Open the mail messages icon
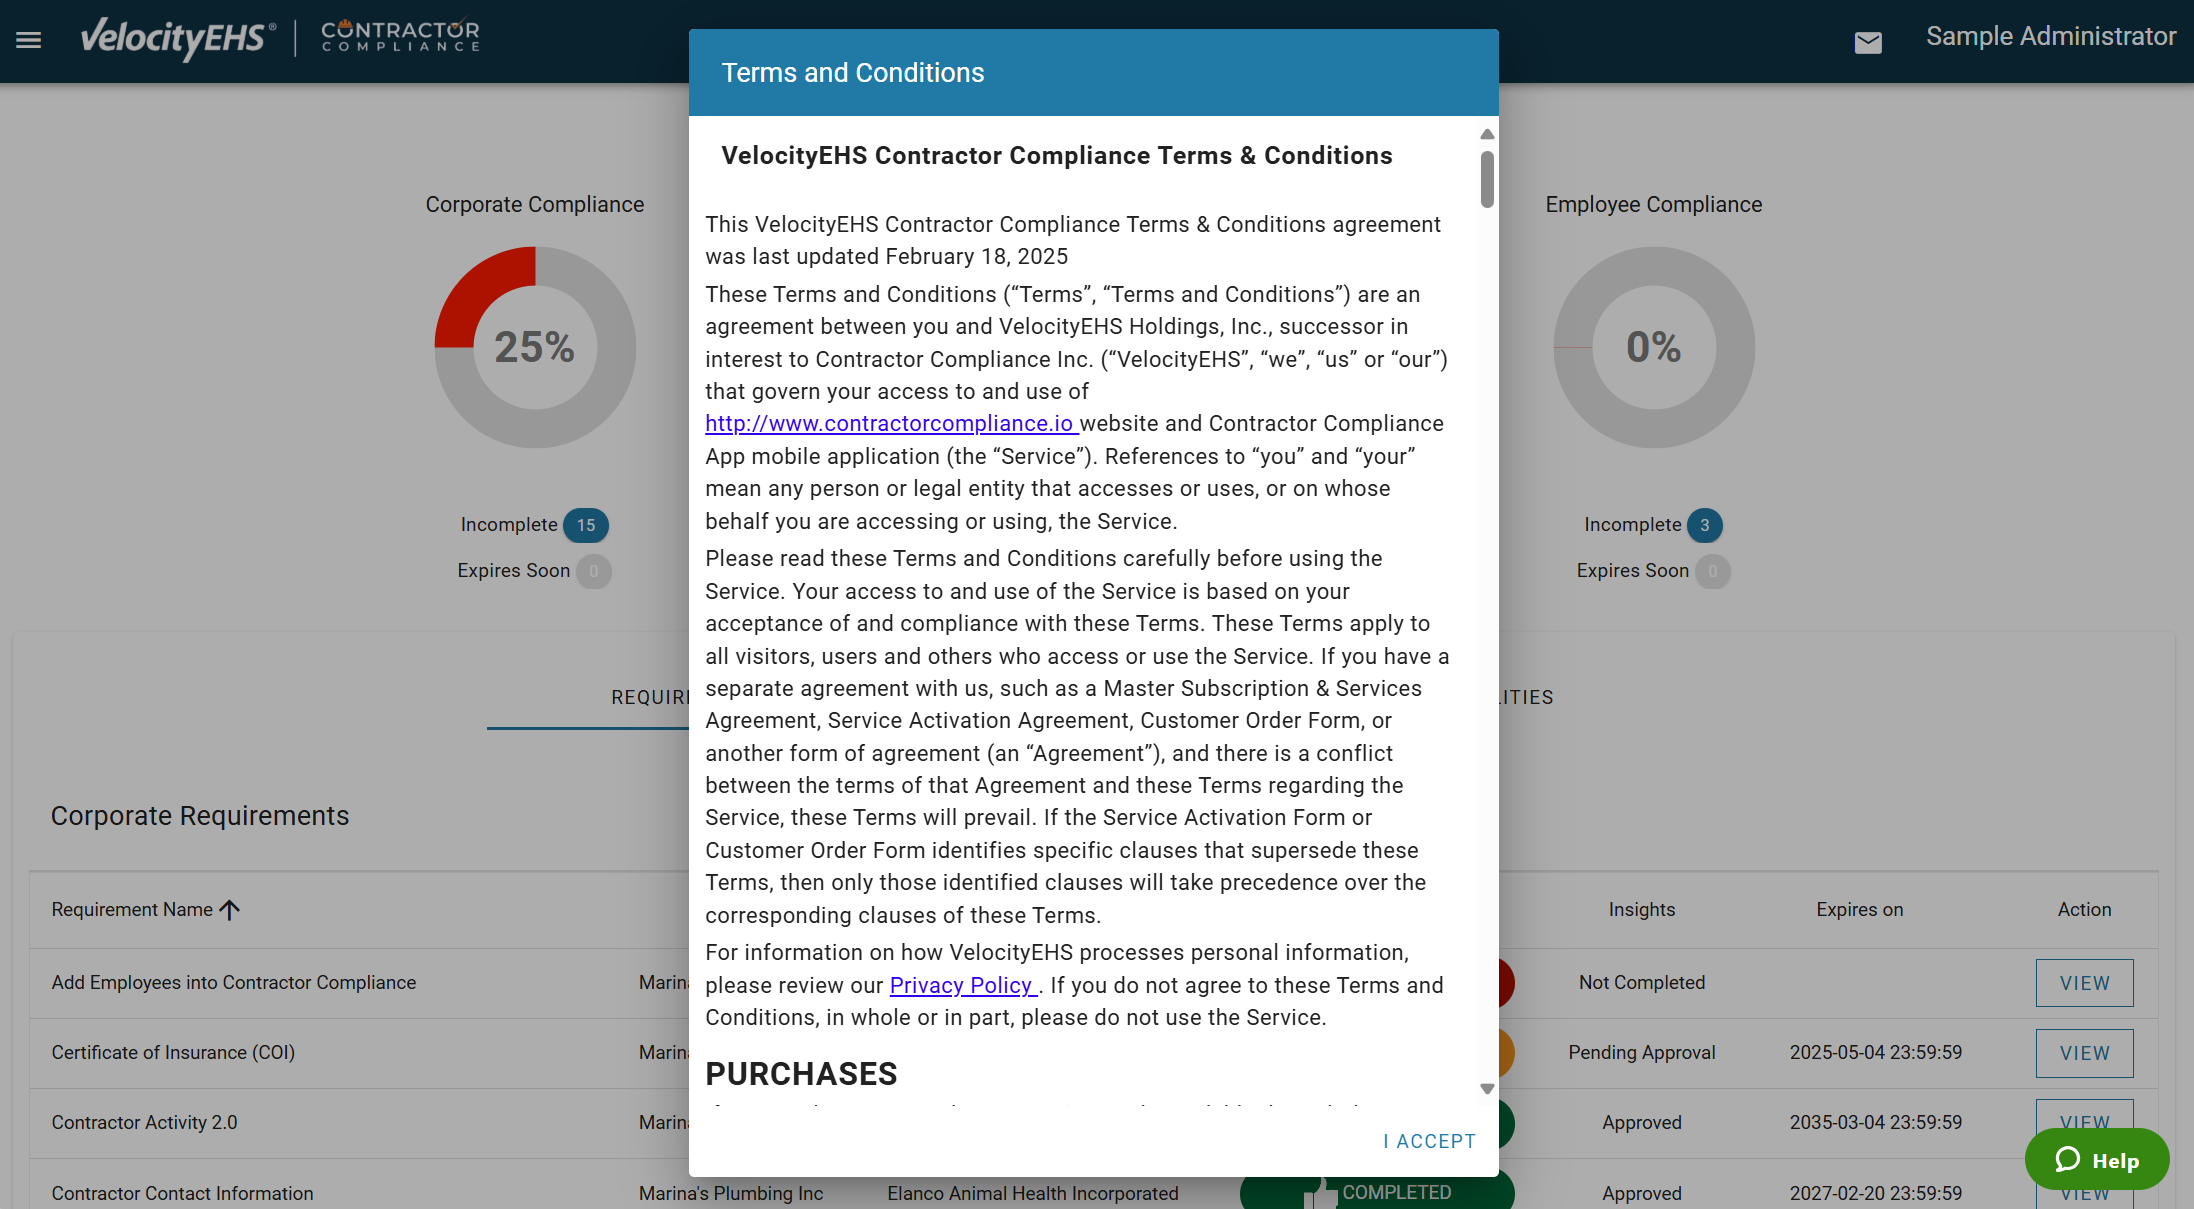2194x1209 pixels. [x=1867, y=42]
